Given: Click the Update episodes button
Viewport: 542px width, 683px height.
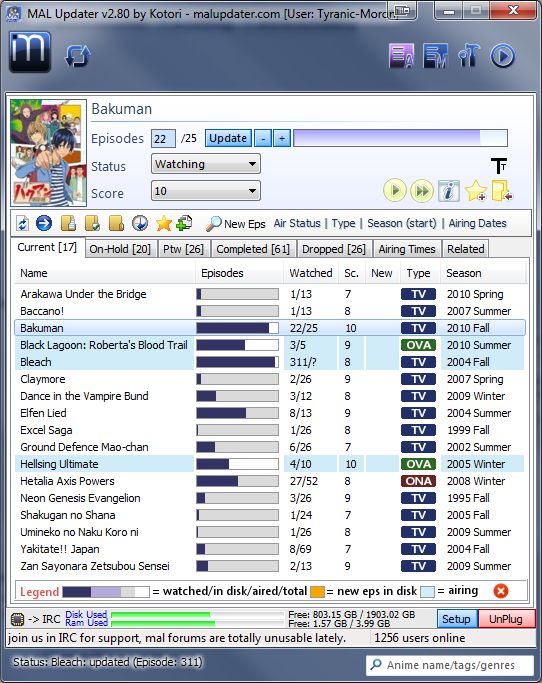Looking at the screenshot, I should point(228,139).
